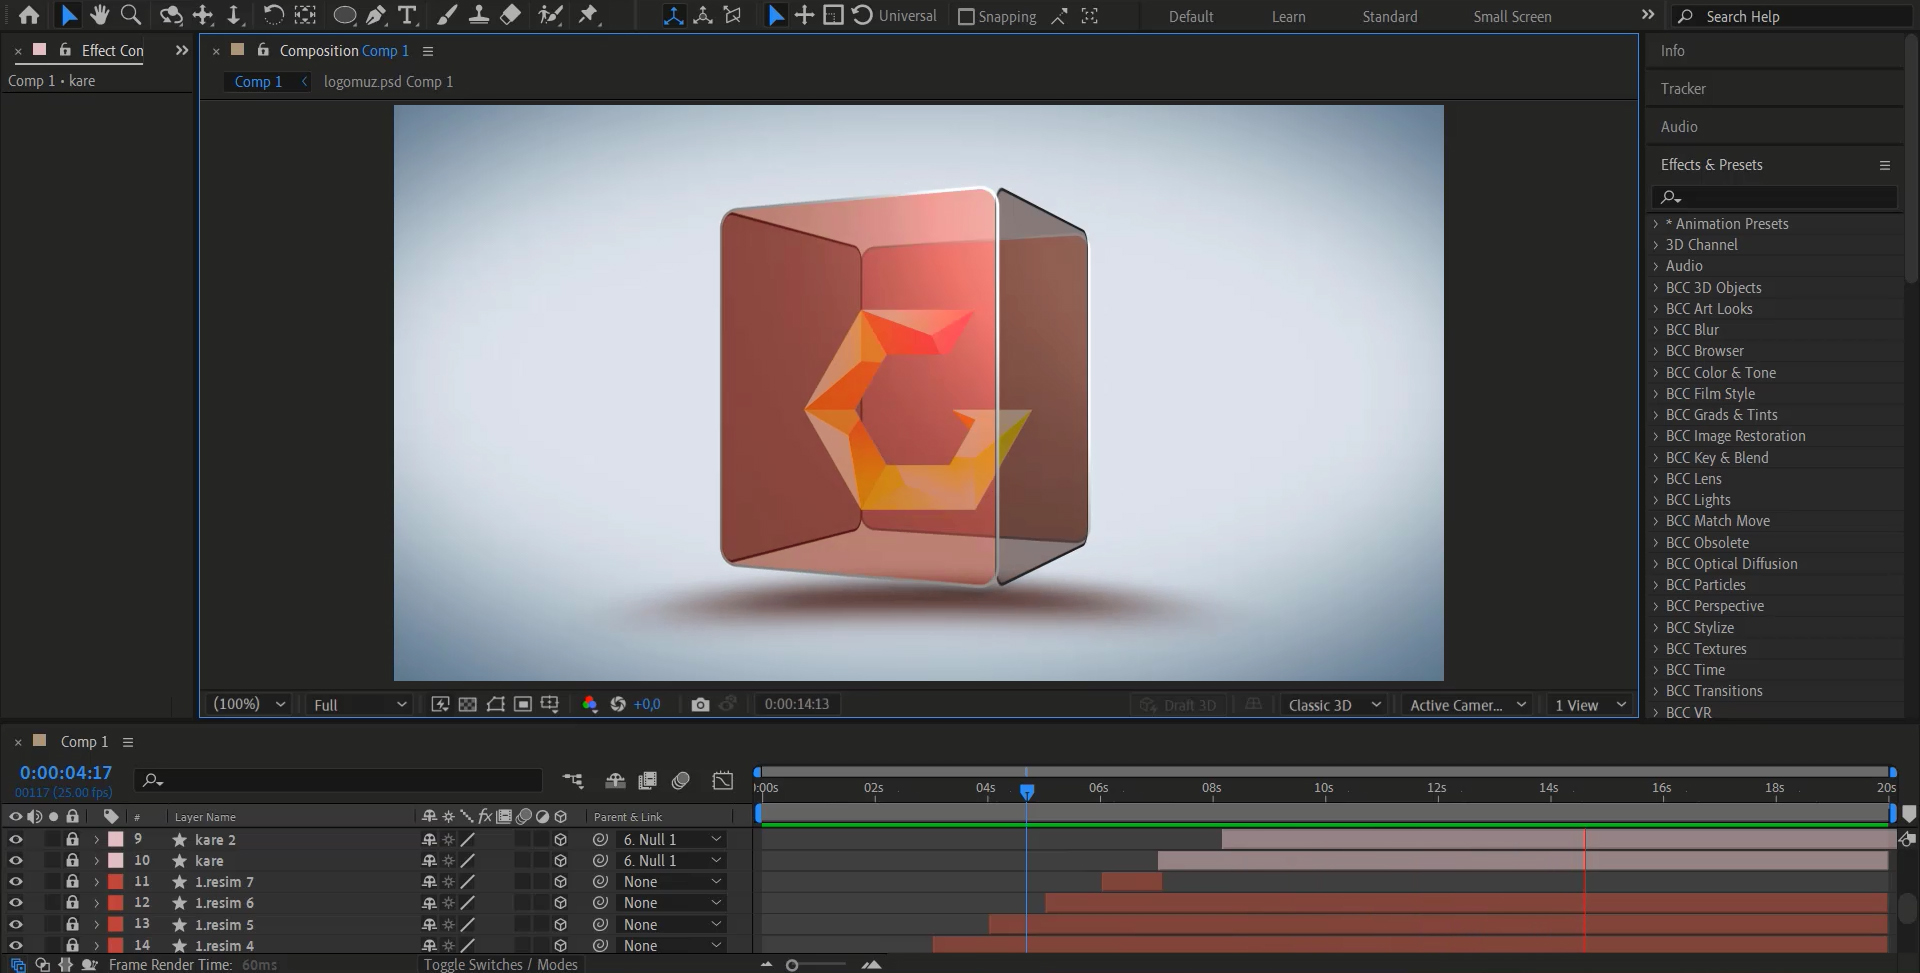
Task: Switch to the Standard workspace
Action: 1389,17
